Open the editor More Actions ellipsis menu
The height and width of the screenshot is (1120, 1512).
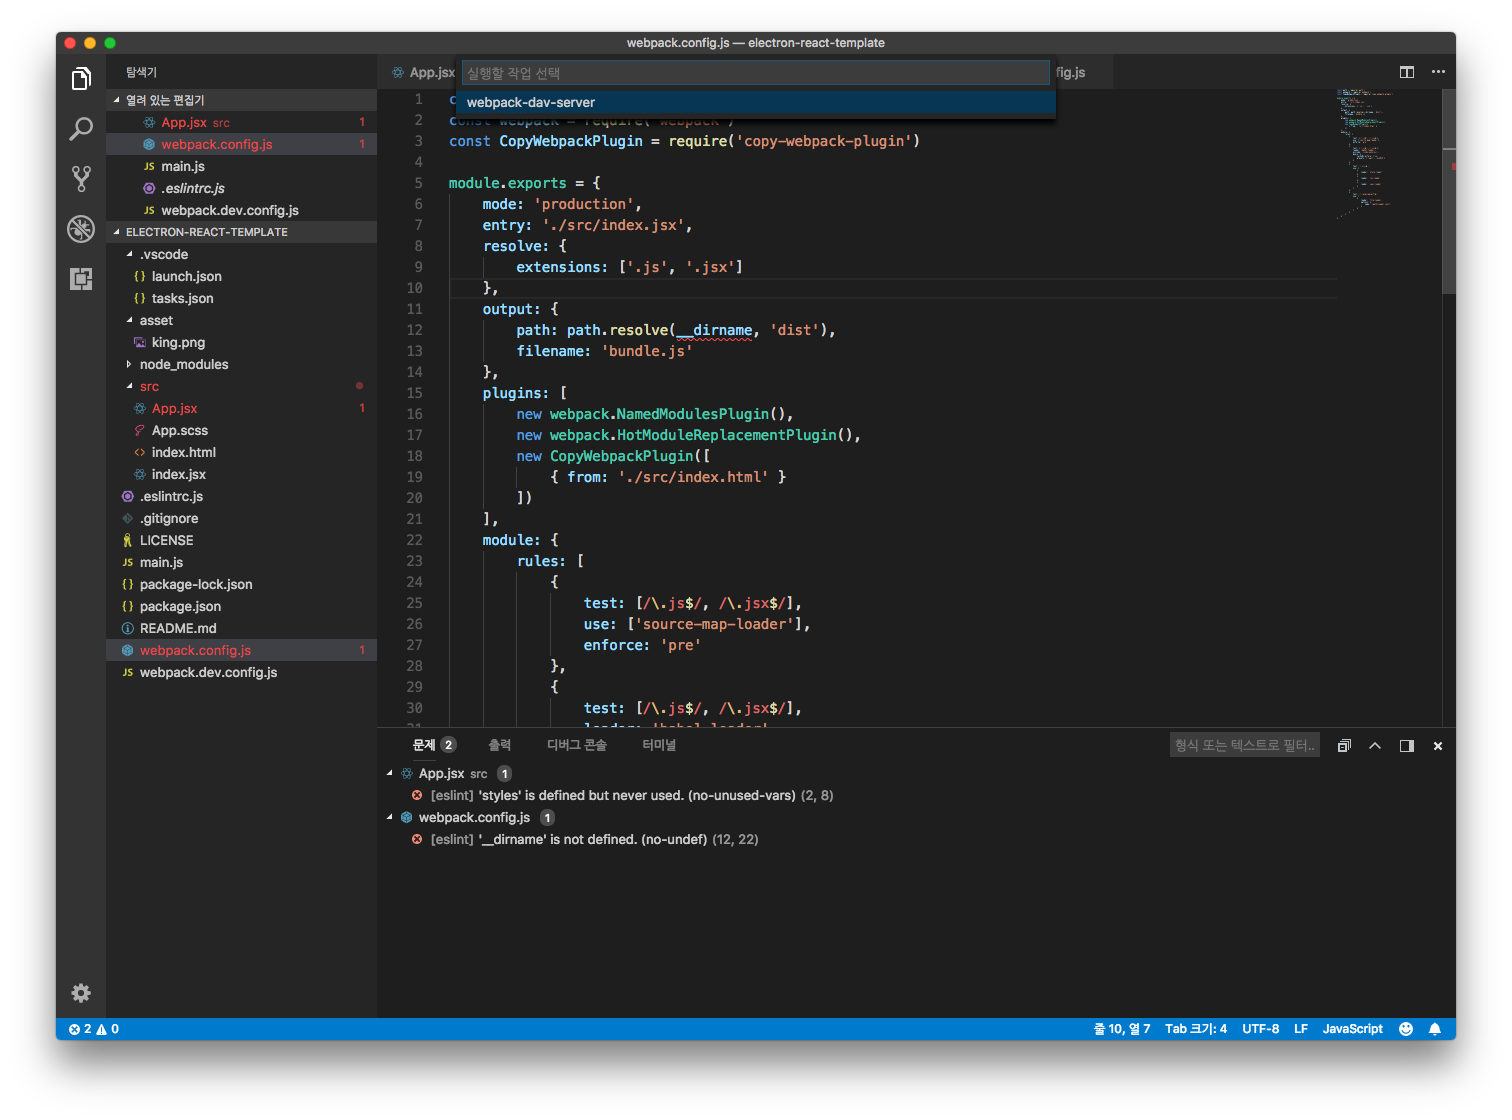click(1438, 72)
